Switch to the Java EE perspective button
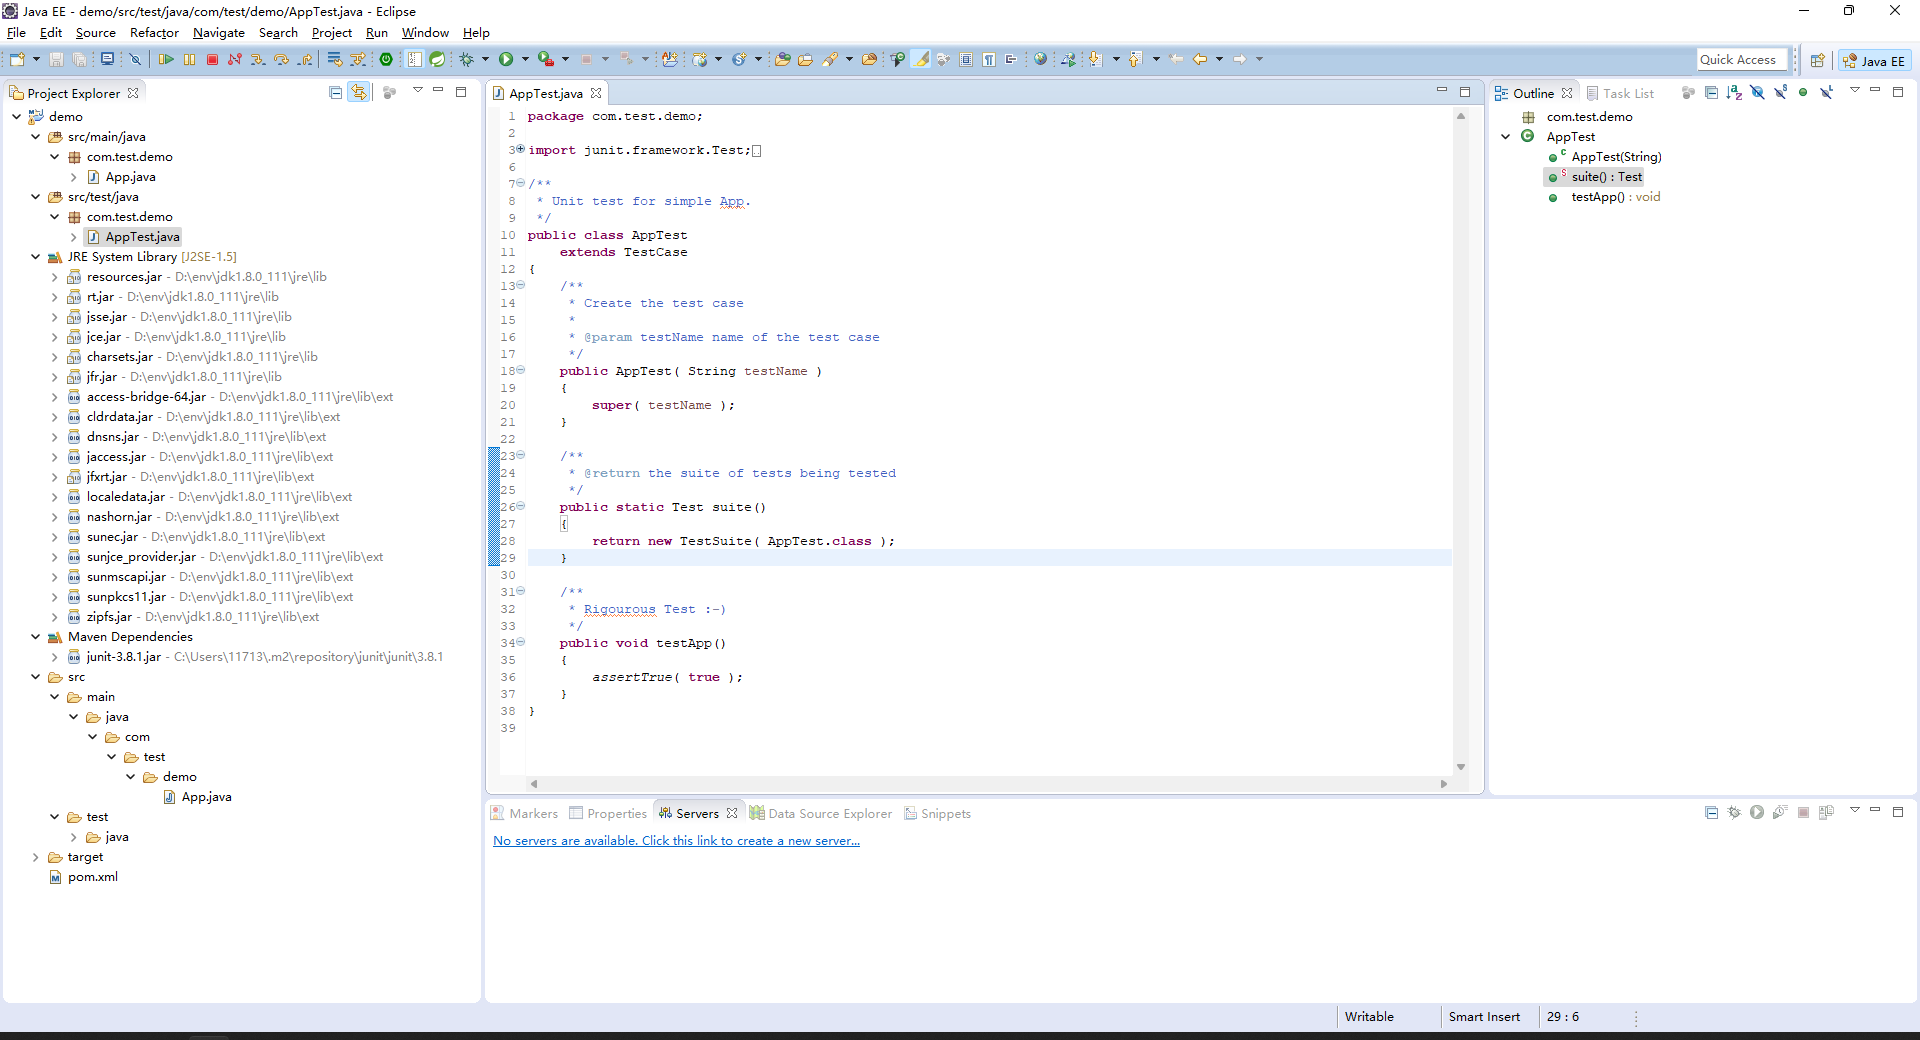The image size is (1920, 1040). [1874, 61]
